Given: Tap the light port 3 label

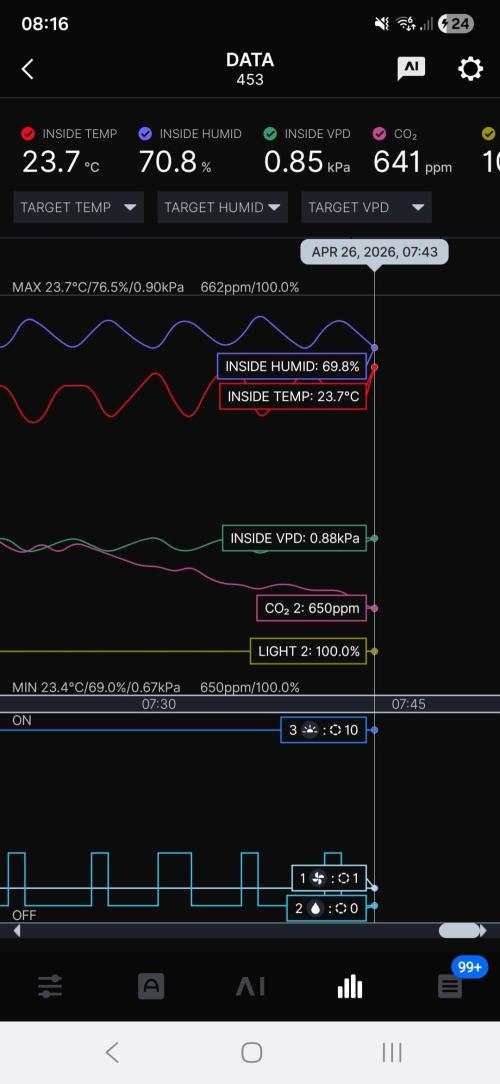Looking at the screenshot, I should point(324,730).
